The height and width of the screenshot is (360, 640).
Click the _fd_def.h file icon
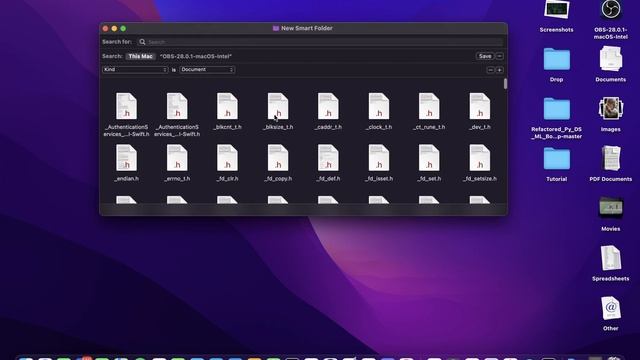pyautogui.click(x=328, y=158)
